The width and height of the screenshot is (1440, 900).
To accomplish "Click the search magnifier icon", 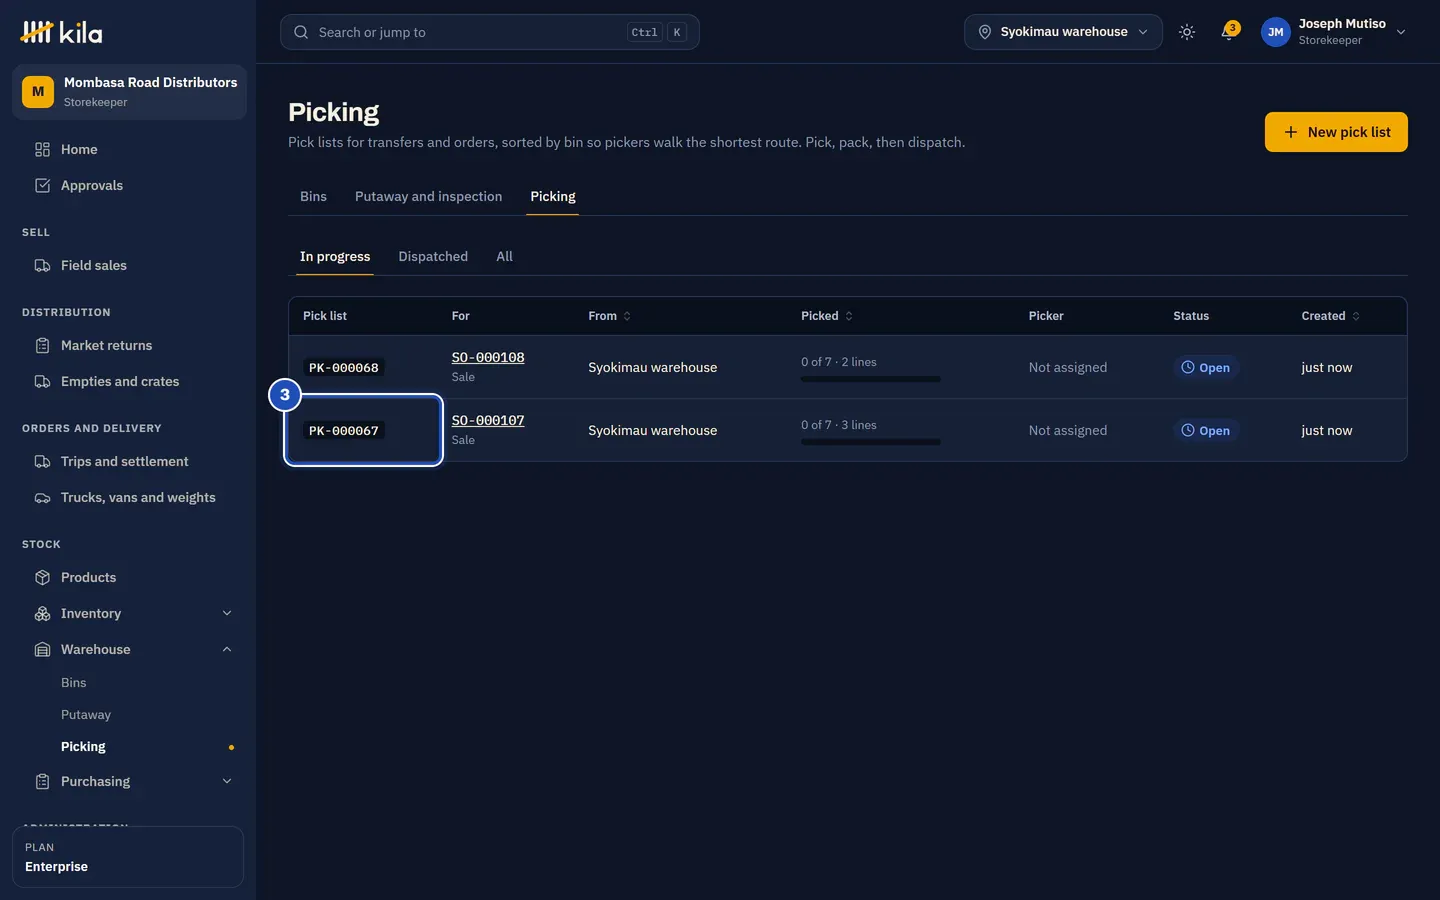I will pos(301,32).
